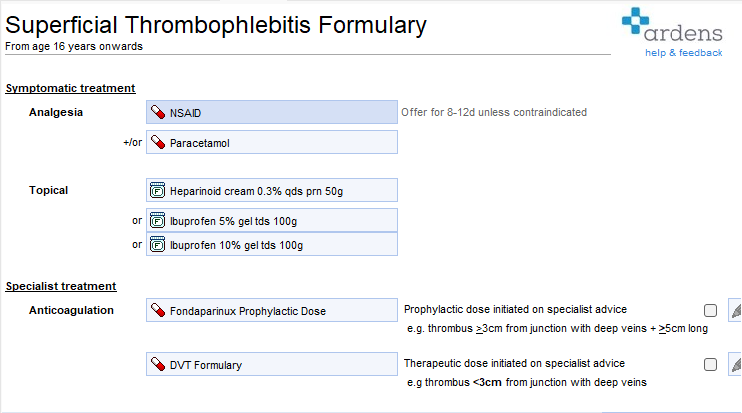Click the pencil icon beside prophylactic dose

click(x=735, y=310)
